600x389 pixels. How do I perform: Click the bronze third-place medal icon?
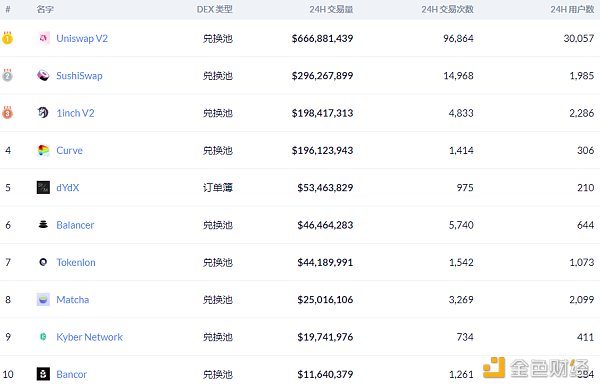click(x=7, y=112)
